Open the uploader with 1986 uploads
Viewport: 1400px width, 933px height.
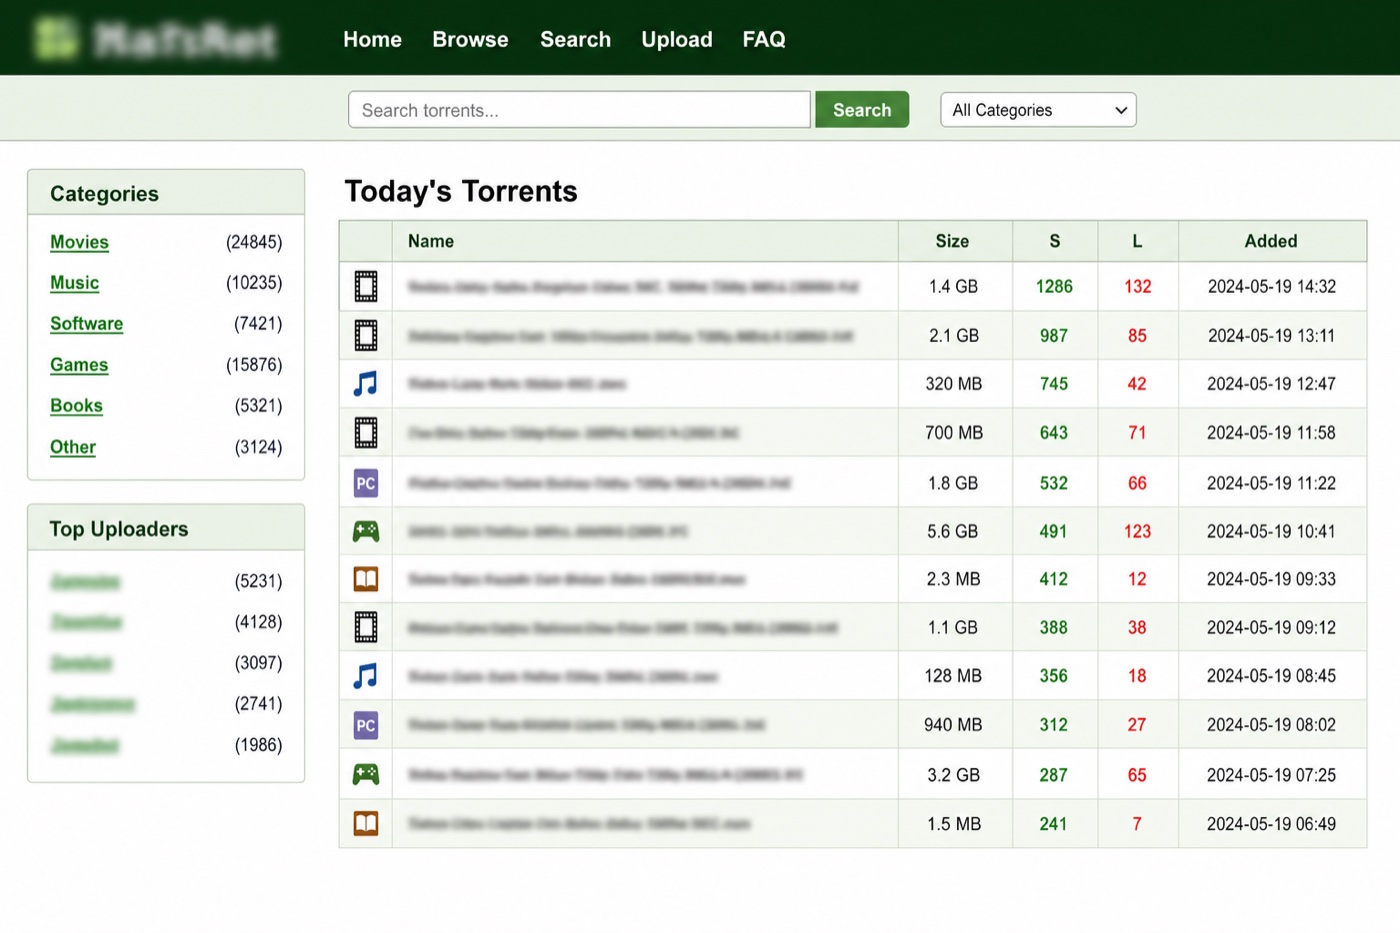tap(84, 745)
